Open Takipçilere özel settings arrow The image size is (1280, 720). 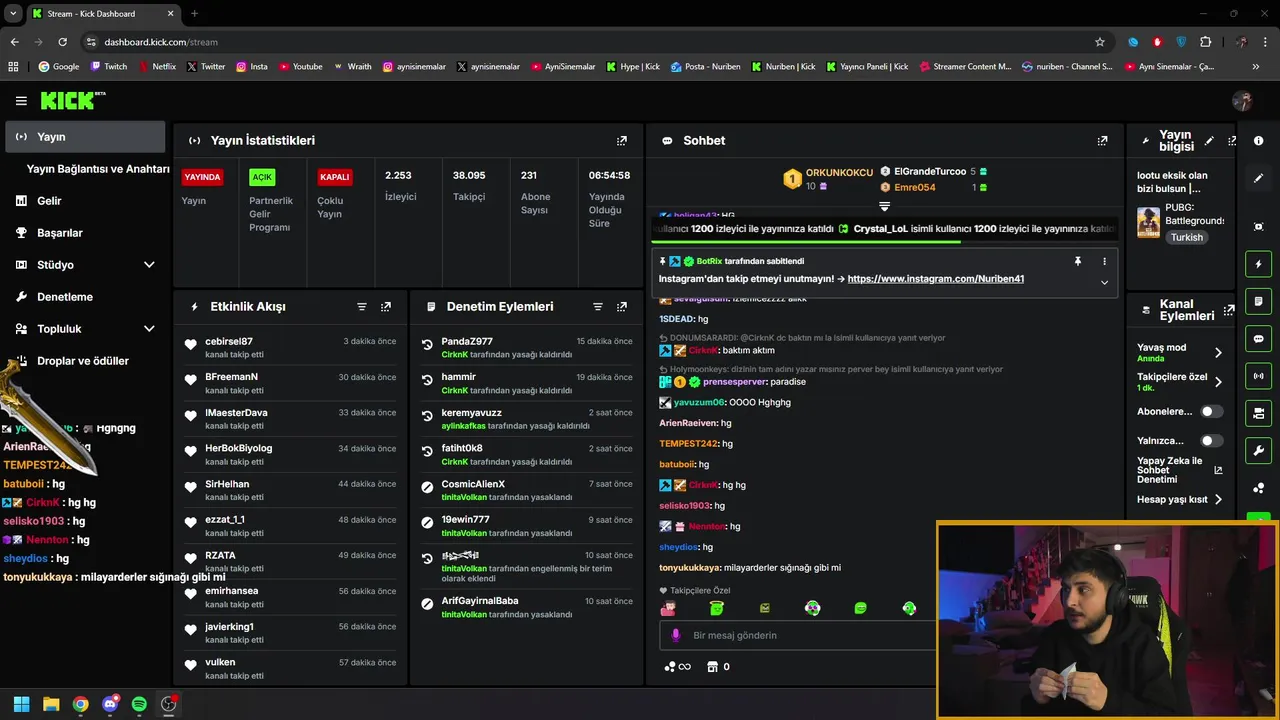pyautogui.click(x=1218, y=382)
